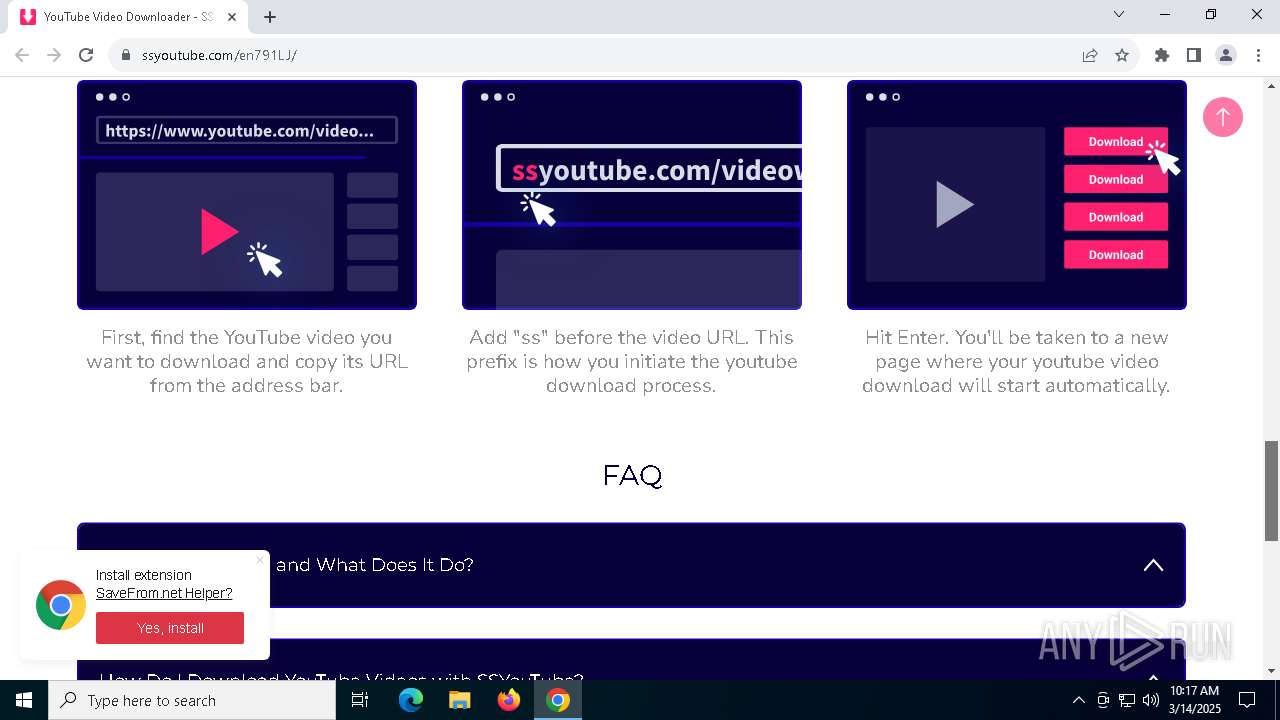Collapse the first FAQ item chevron
Screen dimensions: 1280x720
(1153, 565)
